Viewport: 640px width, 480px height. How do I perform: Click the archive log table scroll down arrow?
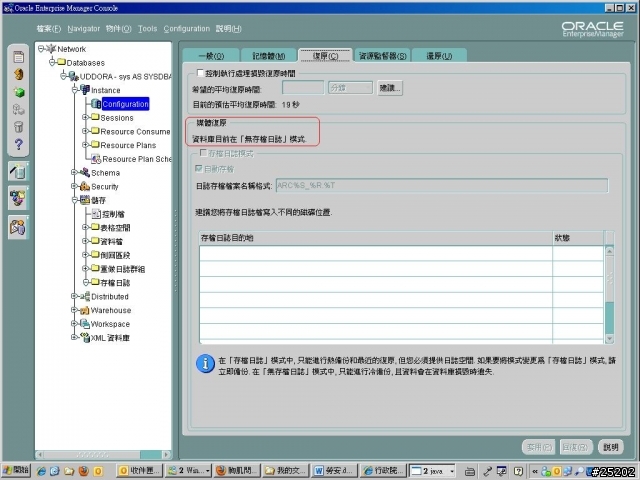[609, 339]
